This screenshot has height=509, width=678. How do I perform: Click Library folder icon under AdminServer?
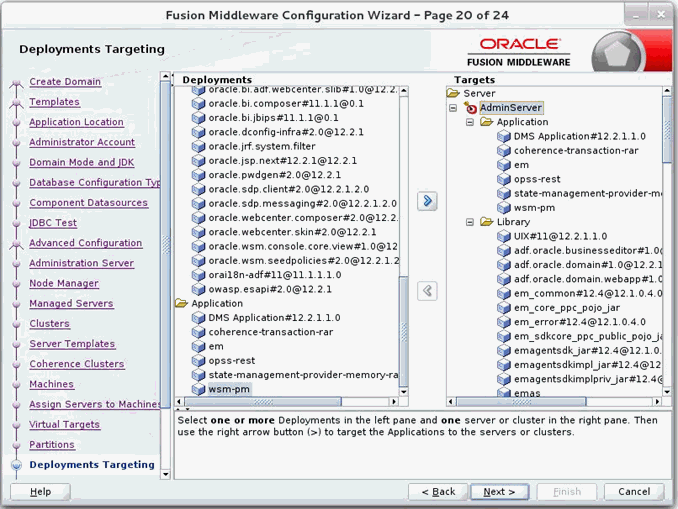click(486, 222)
